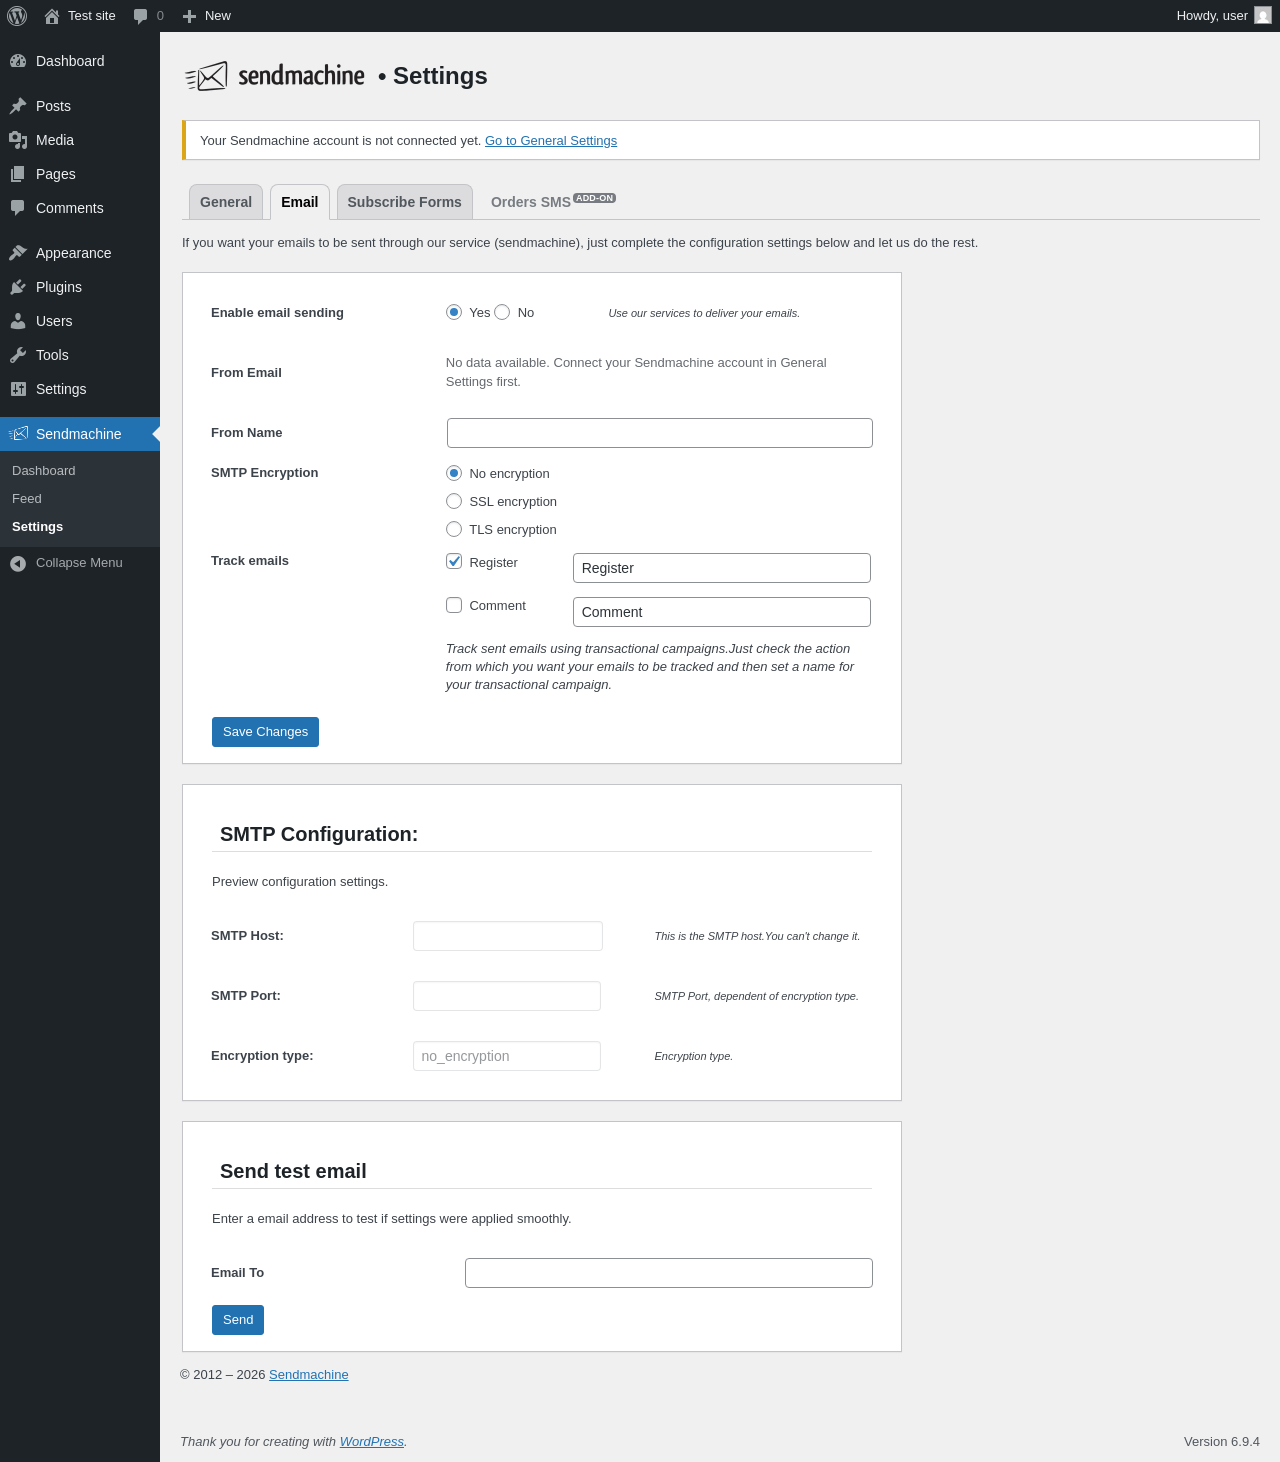Click the Send test email button
The height and width of the screenshot is (1462, 1280).
tap(238, 1320)
